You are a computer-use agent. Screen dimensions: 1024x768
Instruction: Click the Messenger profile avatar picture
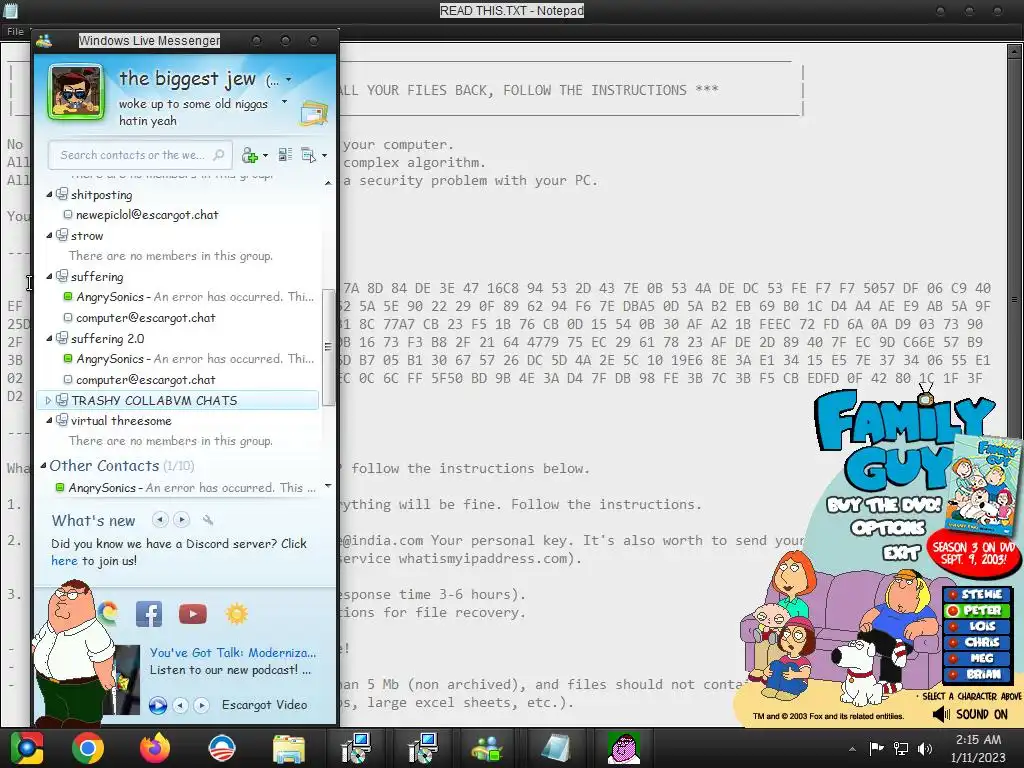[x=76, y=92]
